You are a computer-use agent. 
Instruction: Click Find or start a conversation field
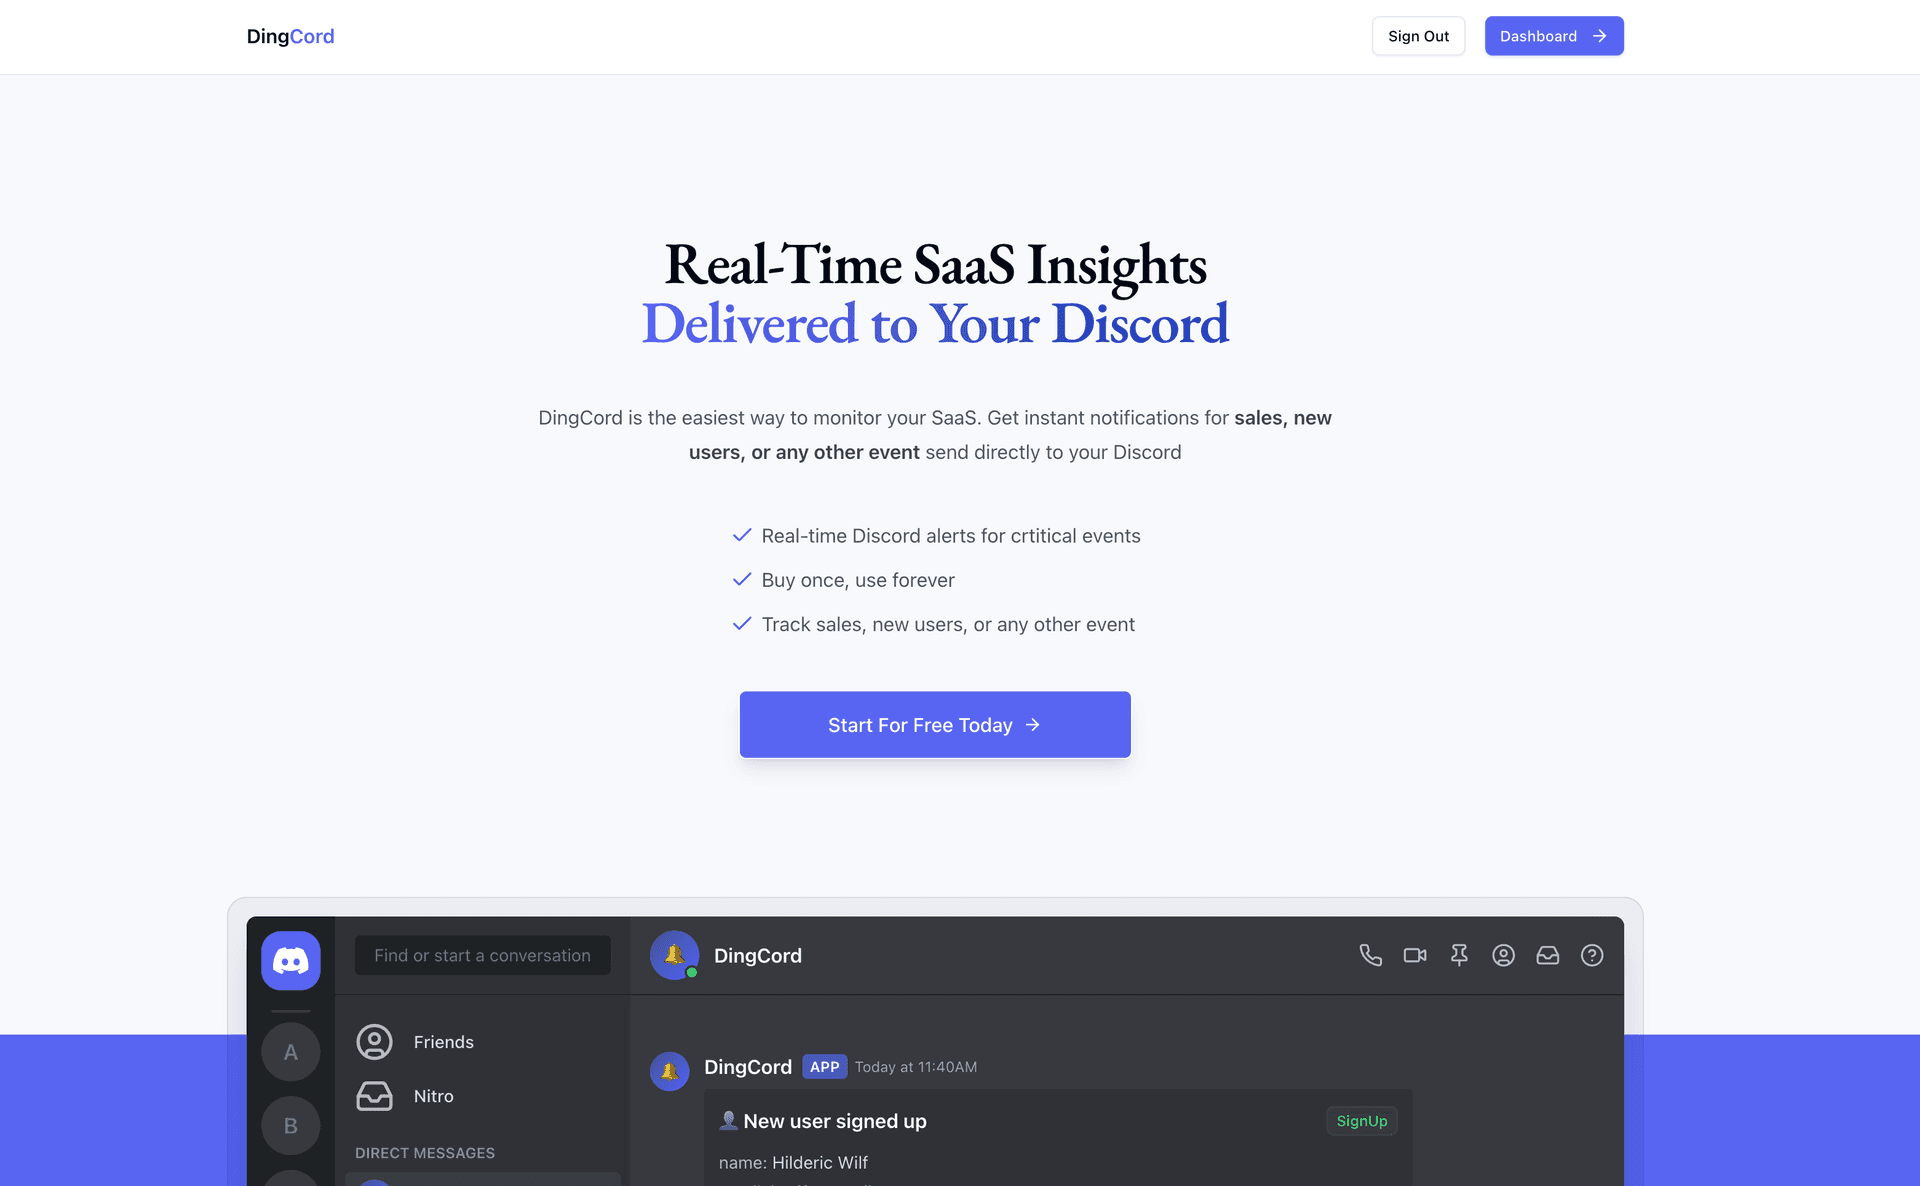point(483,956)
